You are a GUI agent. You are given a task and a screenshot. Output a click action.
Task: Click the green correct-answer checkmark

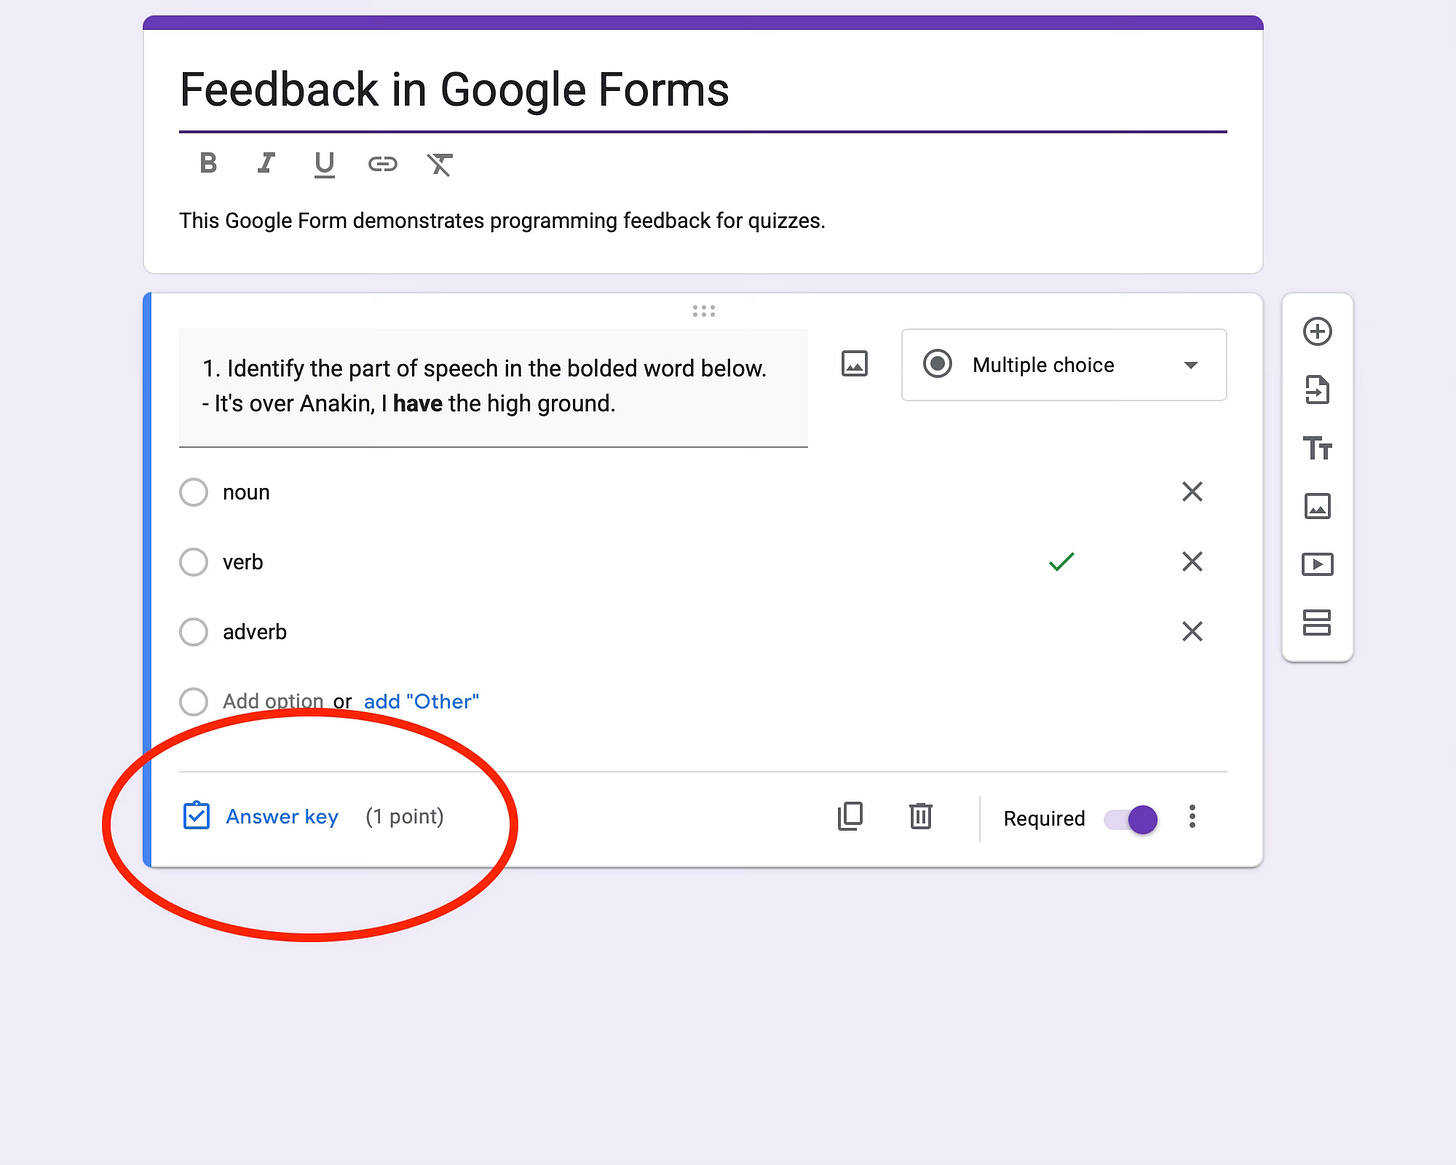[1062, 562]
